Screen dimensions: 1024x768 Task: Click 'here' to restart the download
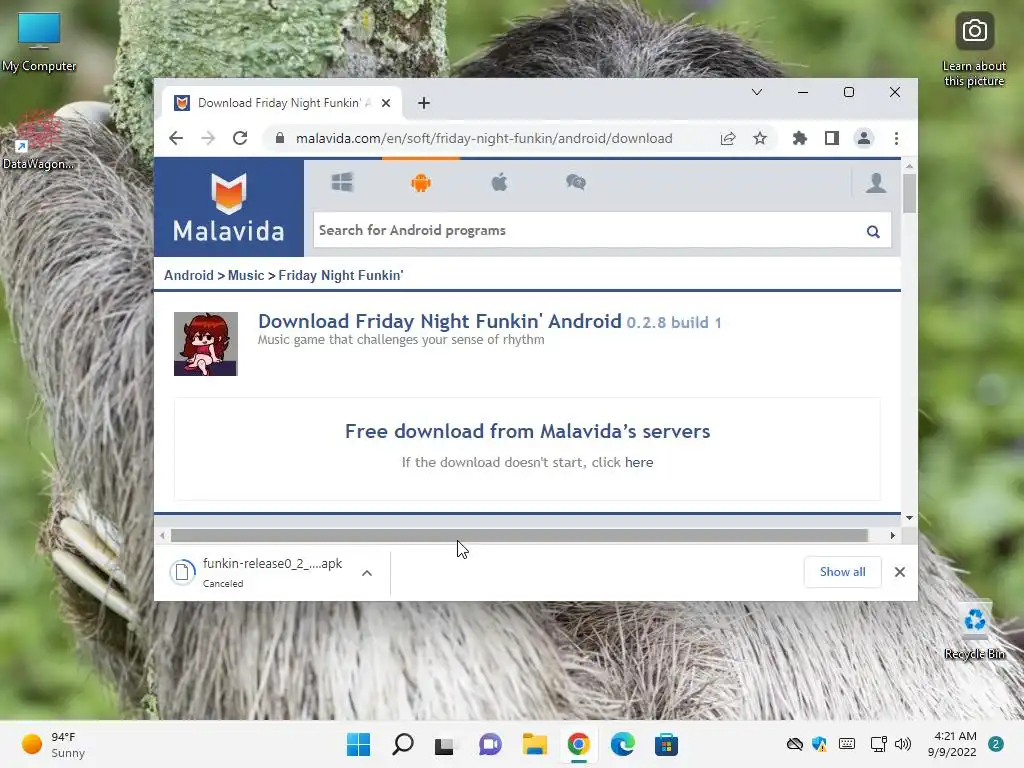[x=639, y=462]
